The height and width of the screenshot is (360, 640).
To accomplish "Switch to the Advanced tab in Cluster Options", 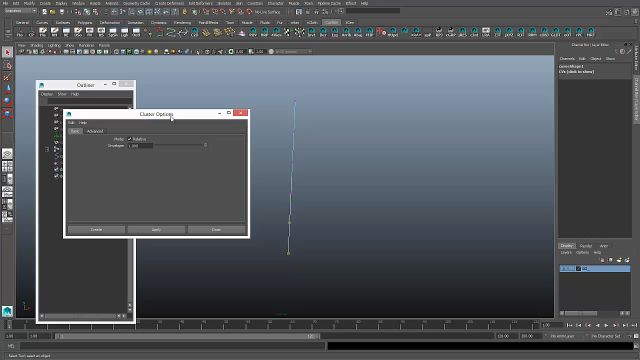I will (95, 131).
